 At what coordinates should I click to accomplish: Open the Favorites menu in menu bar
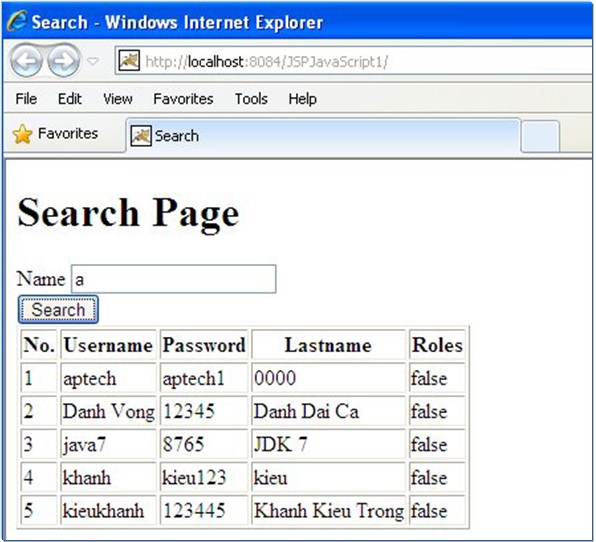(x=183, y=99)
